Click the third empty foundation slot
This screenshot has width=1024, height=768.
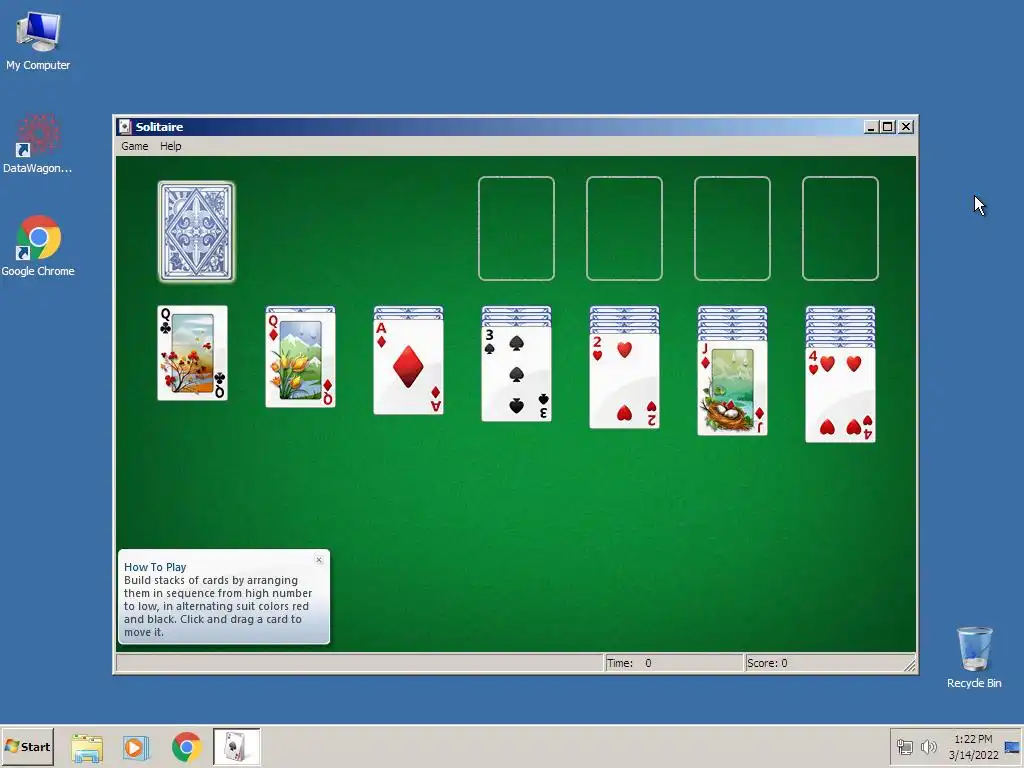coord(732,229)
